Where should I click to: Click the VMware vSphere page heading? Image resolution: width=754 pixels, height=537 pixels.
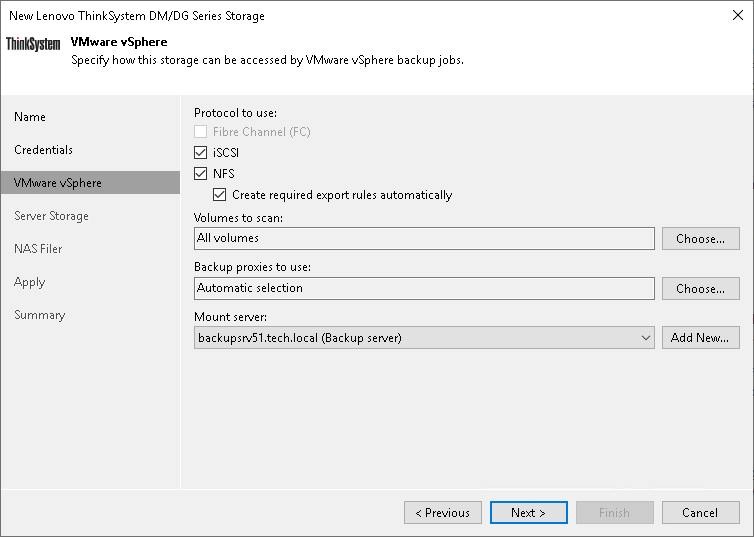(x=119, y=42)
